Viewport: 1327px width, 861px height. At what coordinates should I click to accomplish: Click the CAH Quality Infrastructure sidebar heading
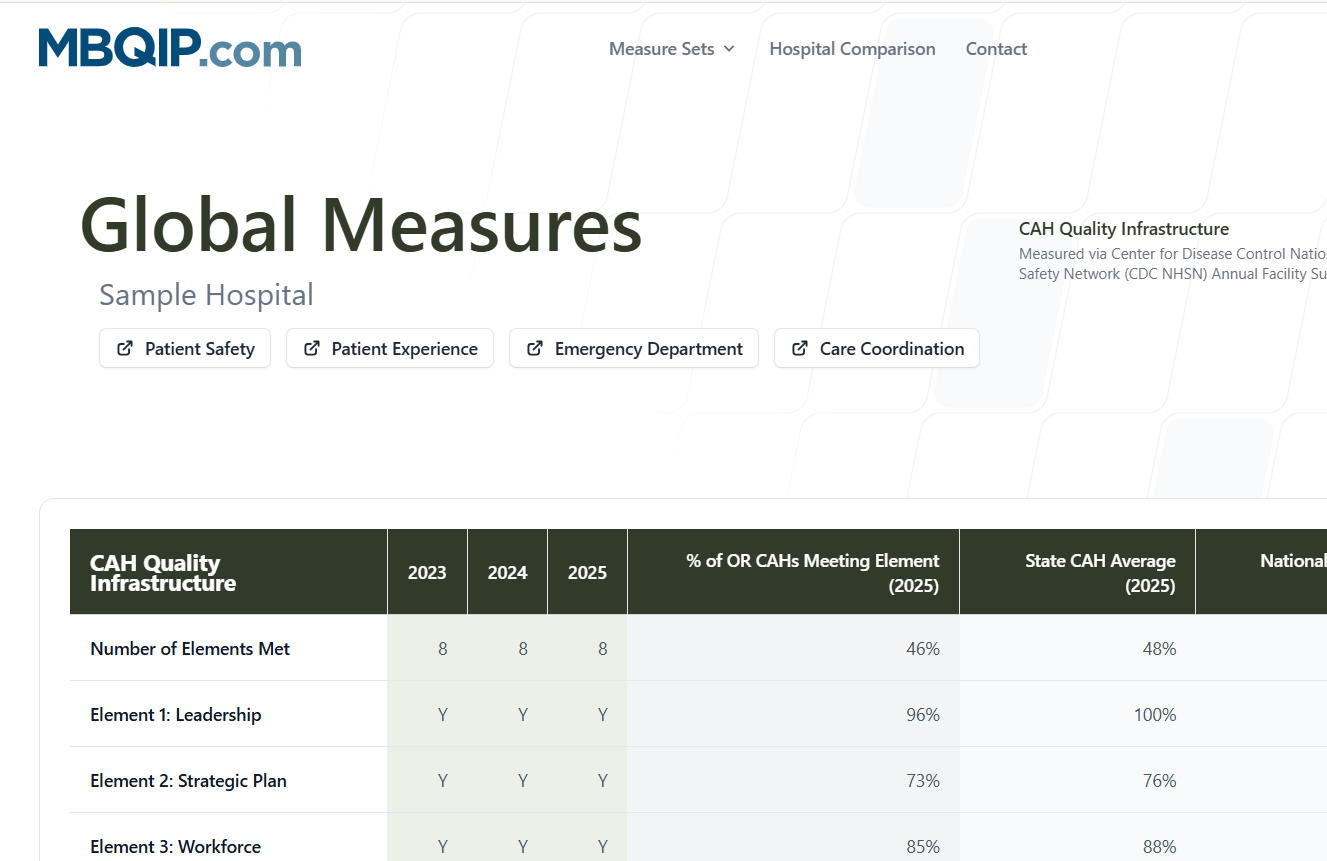(1124, 229)
